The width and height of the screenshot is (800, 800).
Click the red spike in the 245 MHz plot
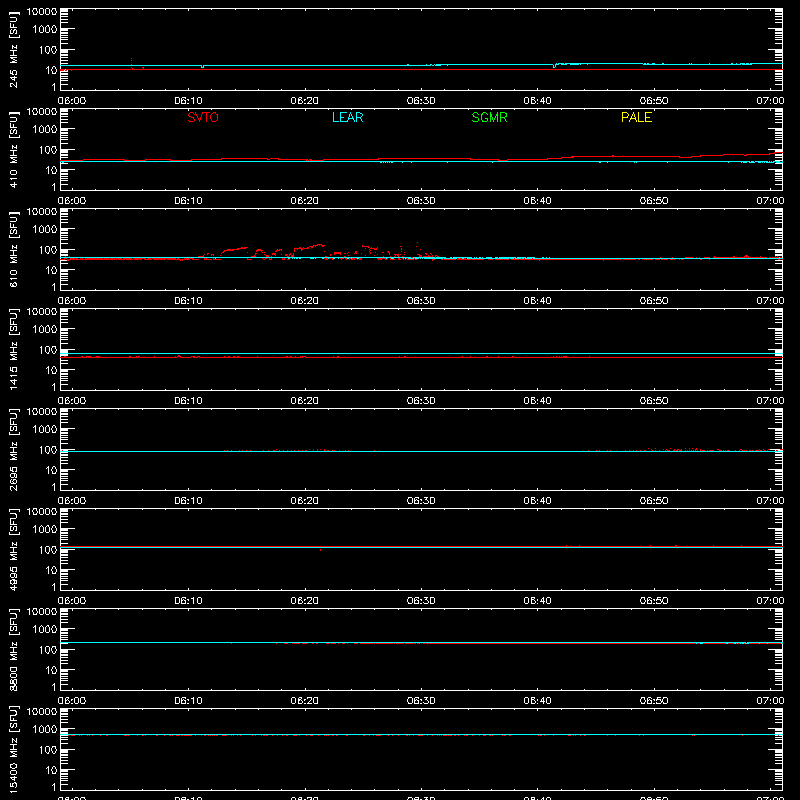132,63
